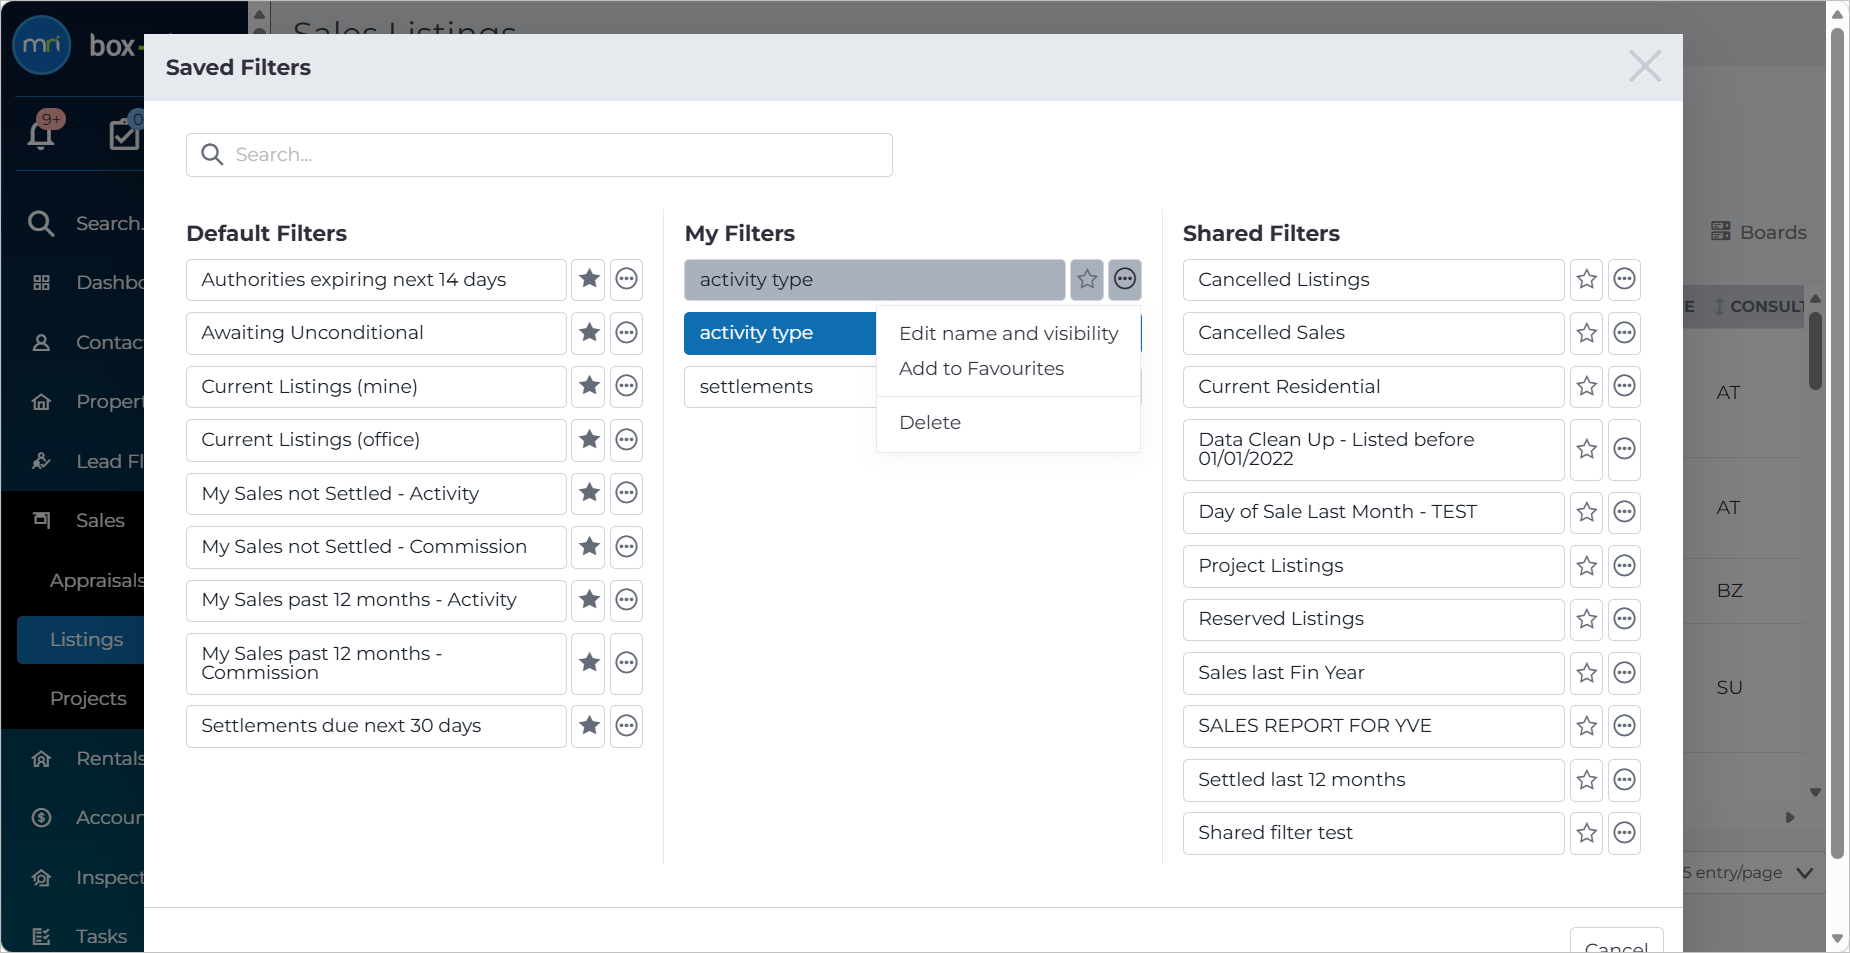The image size is (1850, 953).
Task: Open options menu for Settled last 12 months
Action: (x=1624, y=780)
